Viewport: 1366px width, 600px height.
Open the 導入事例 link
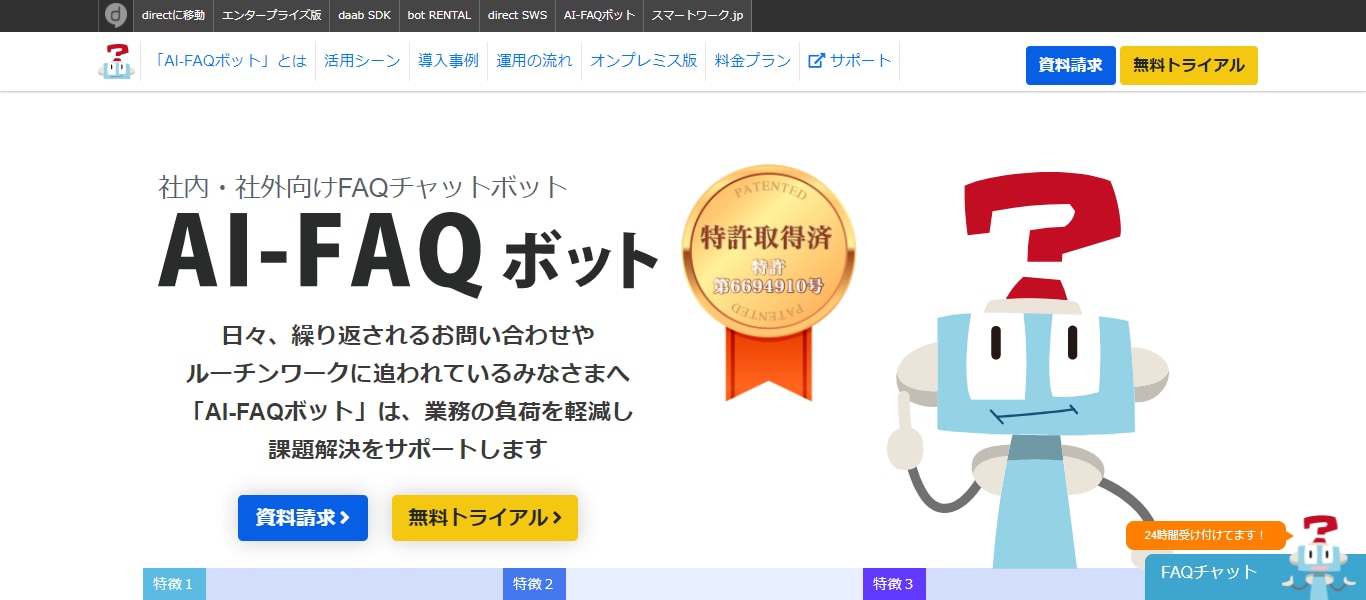[x=448, y=60]
